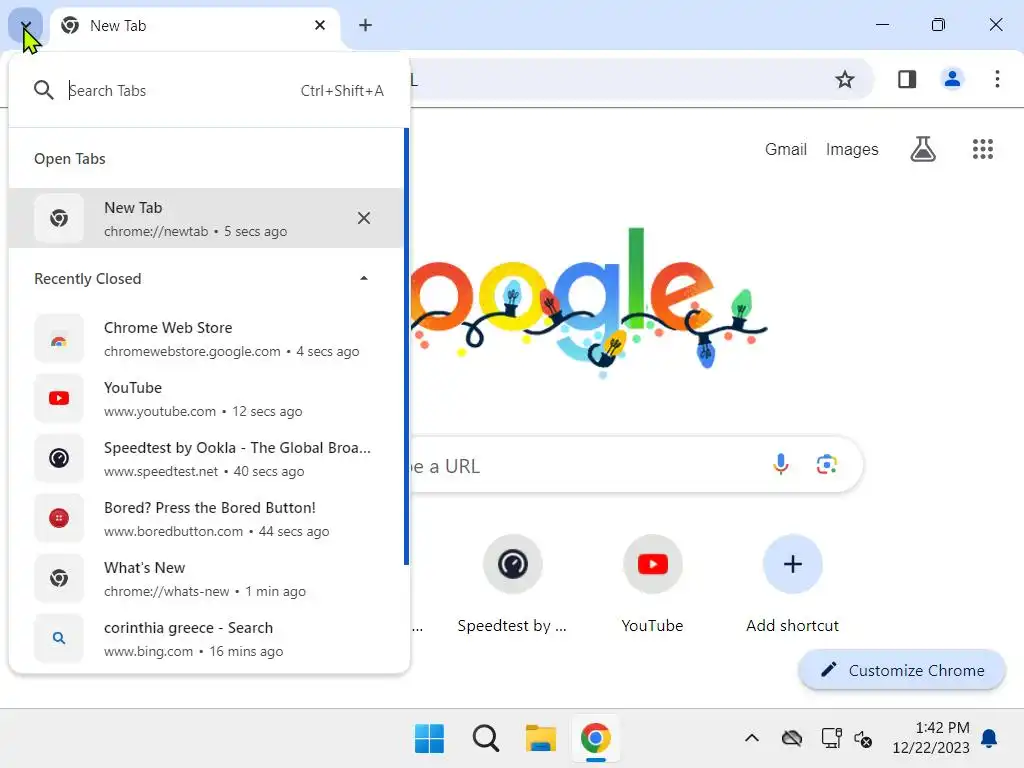Switch to New Tab in Open Tabs list
The image size is (1024, 768).
click(206, 218)
